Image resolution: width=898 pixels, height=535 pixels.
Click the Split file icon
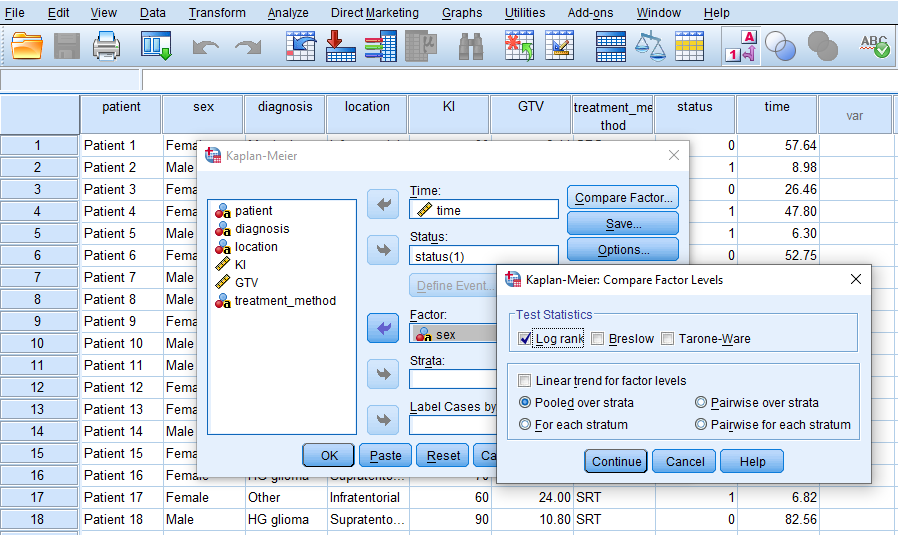(611, 46)
